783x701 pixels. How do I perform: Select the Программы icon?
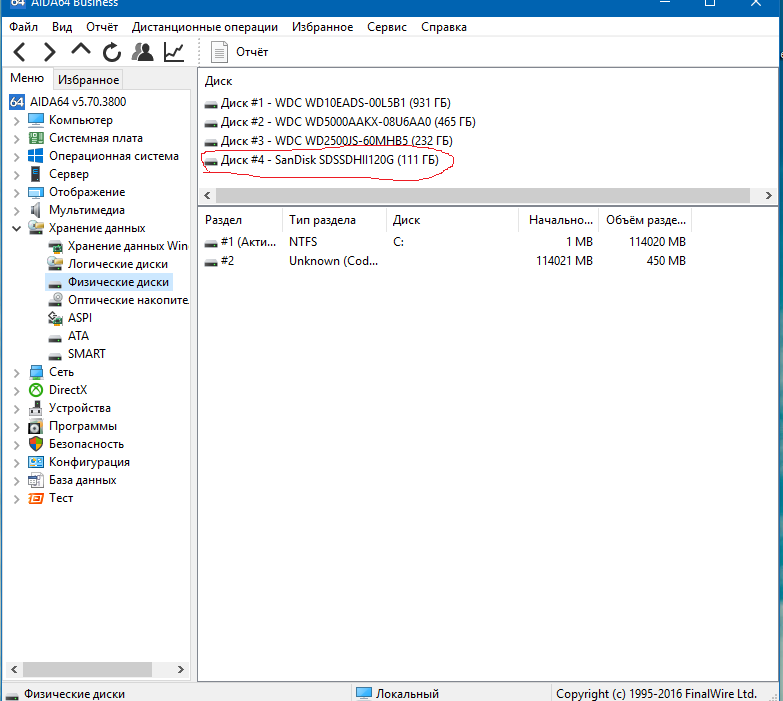tap(36, 426)
